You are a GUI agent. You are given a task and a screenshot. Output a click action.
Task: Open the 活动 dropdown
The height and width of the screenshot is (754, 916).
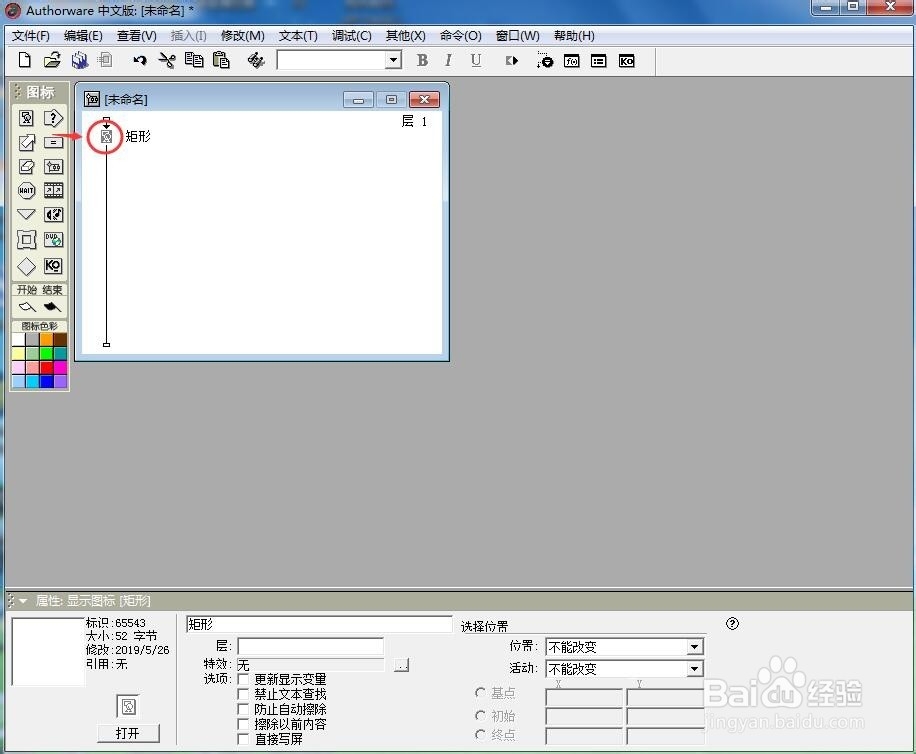[694, 668]
